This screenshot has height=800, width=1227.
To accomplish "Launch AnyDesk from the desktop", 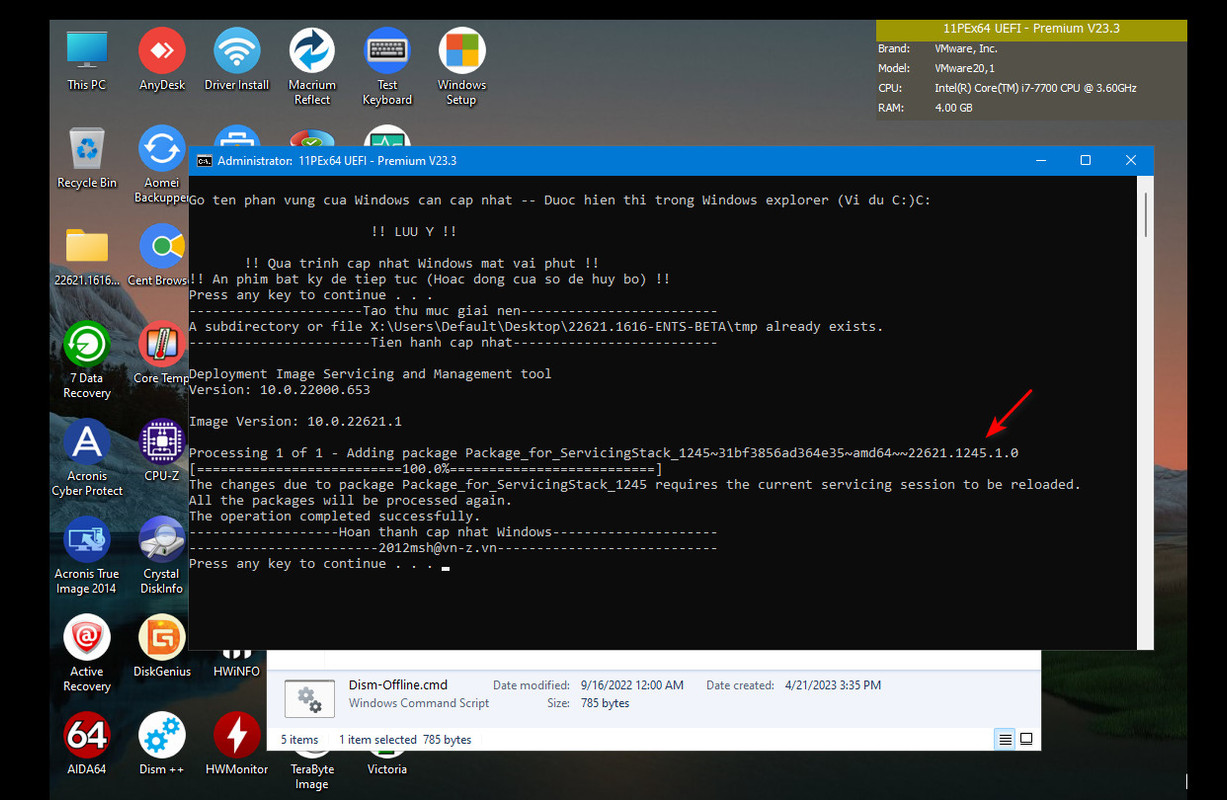I will 162,60.
